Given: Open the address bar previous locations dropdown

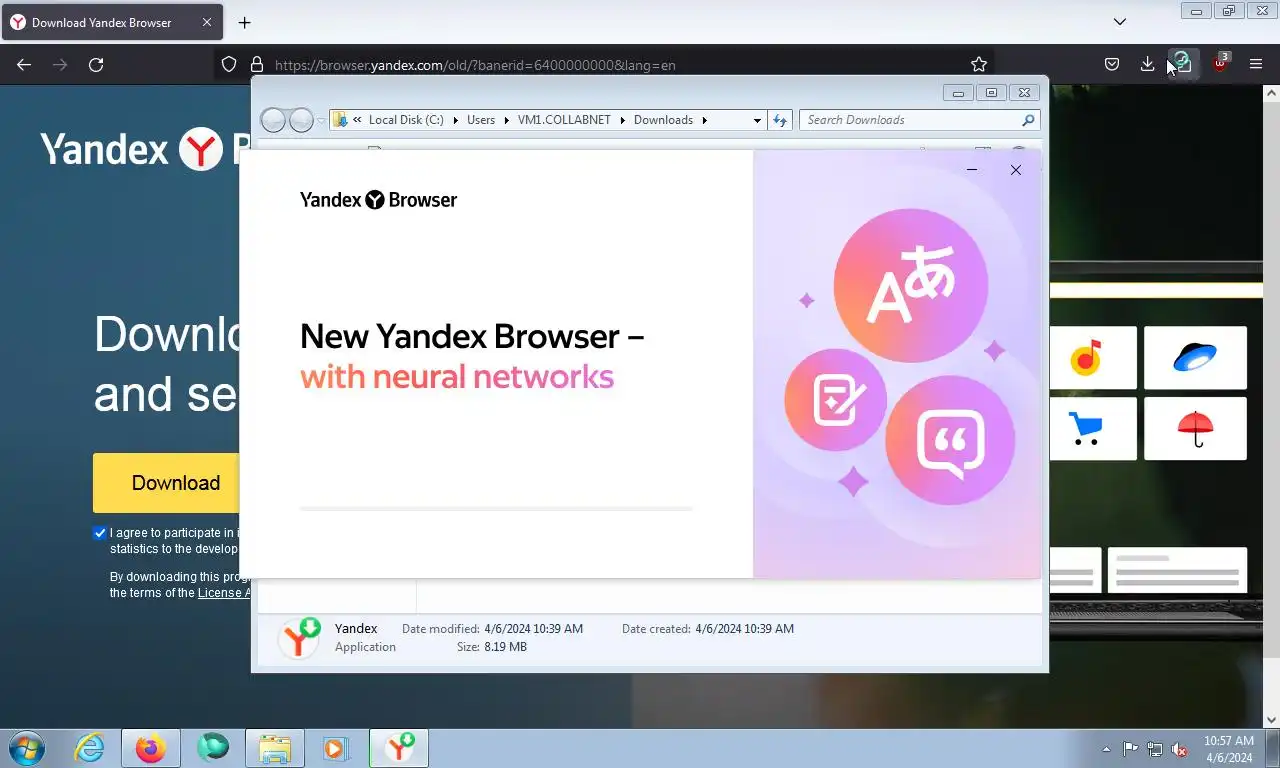Looking at the screenshot, I should [x=757, y=120].
